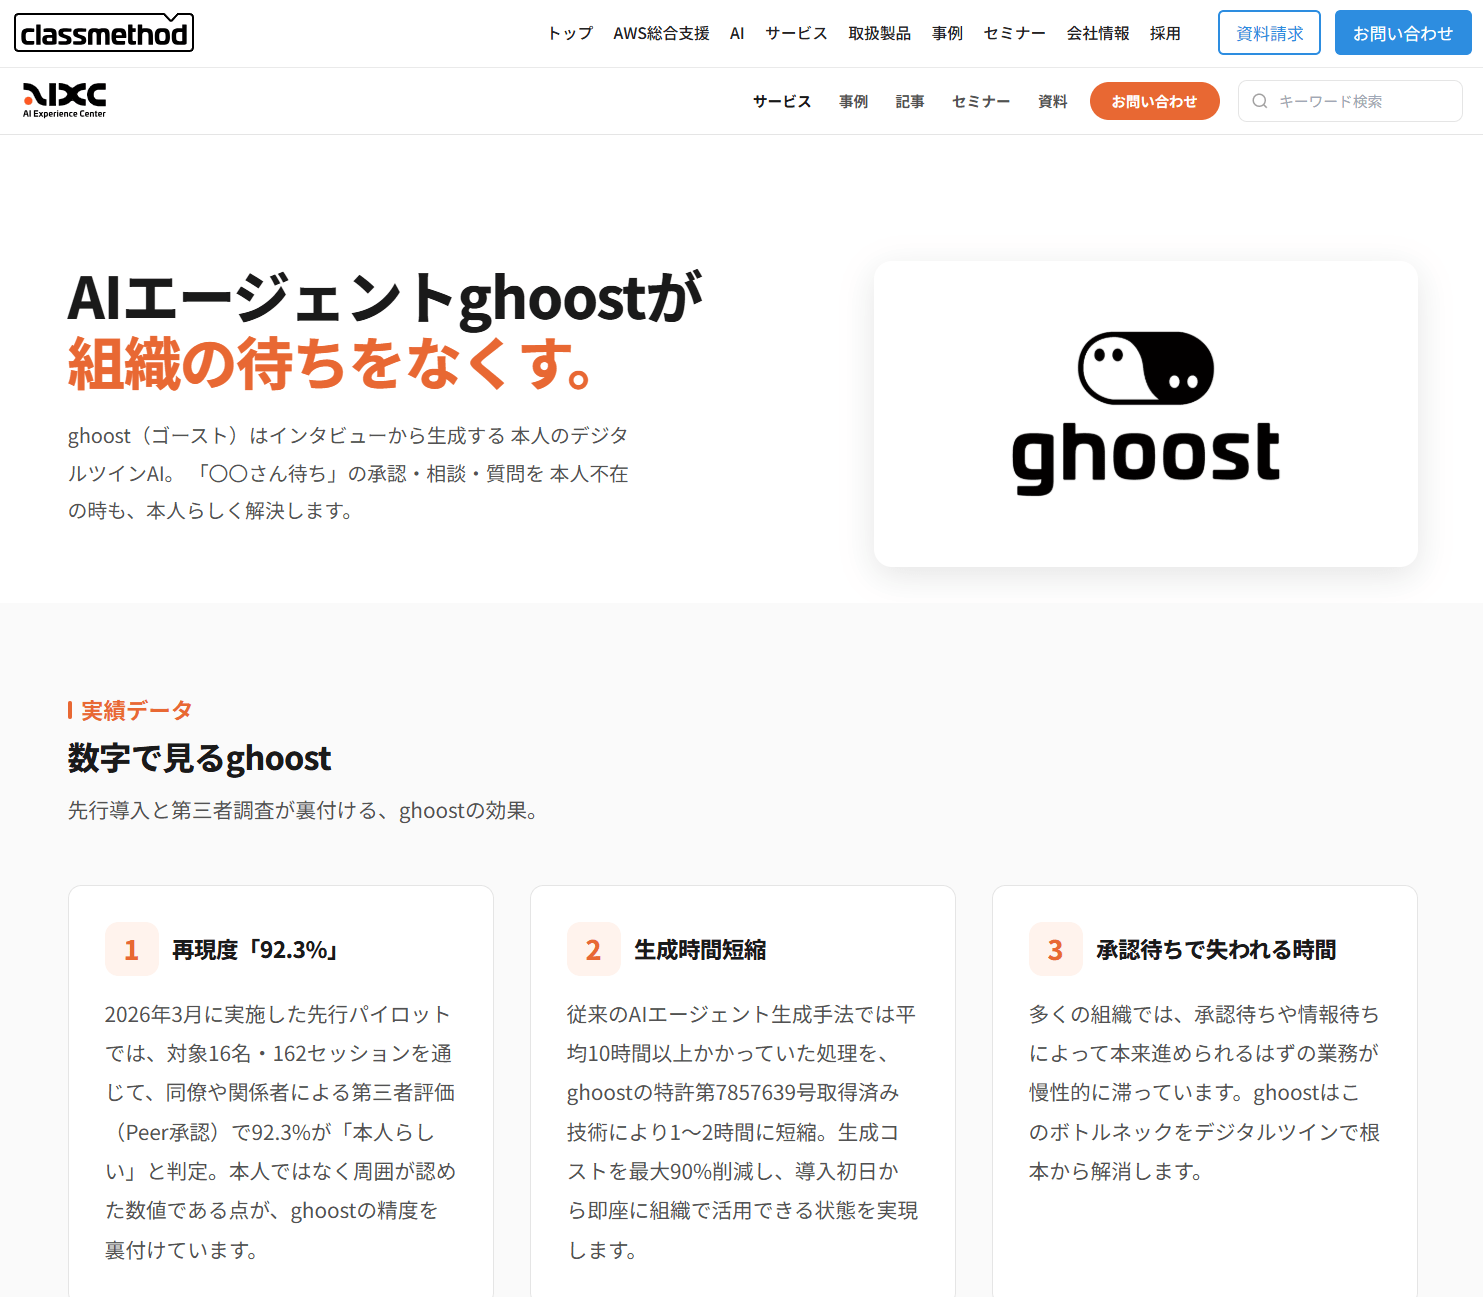Click the 資料請求 button

[x=1269, y=33]
